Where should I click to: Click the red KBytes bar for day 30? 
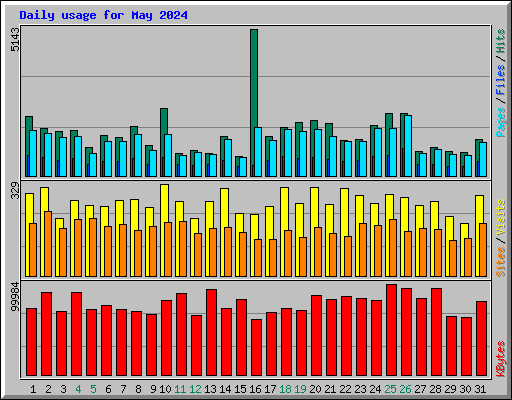coord(466,347)
